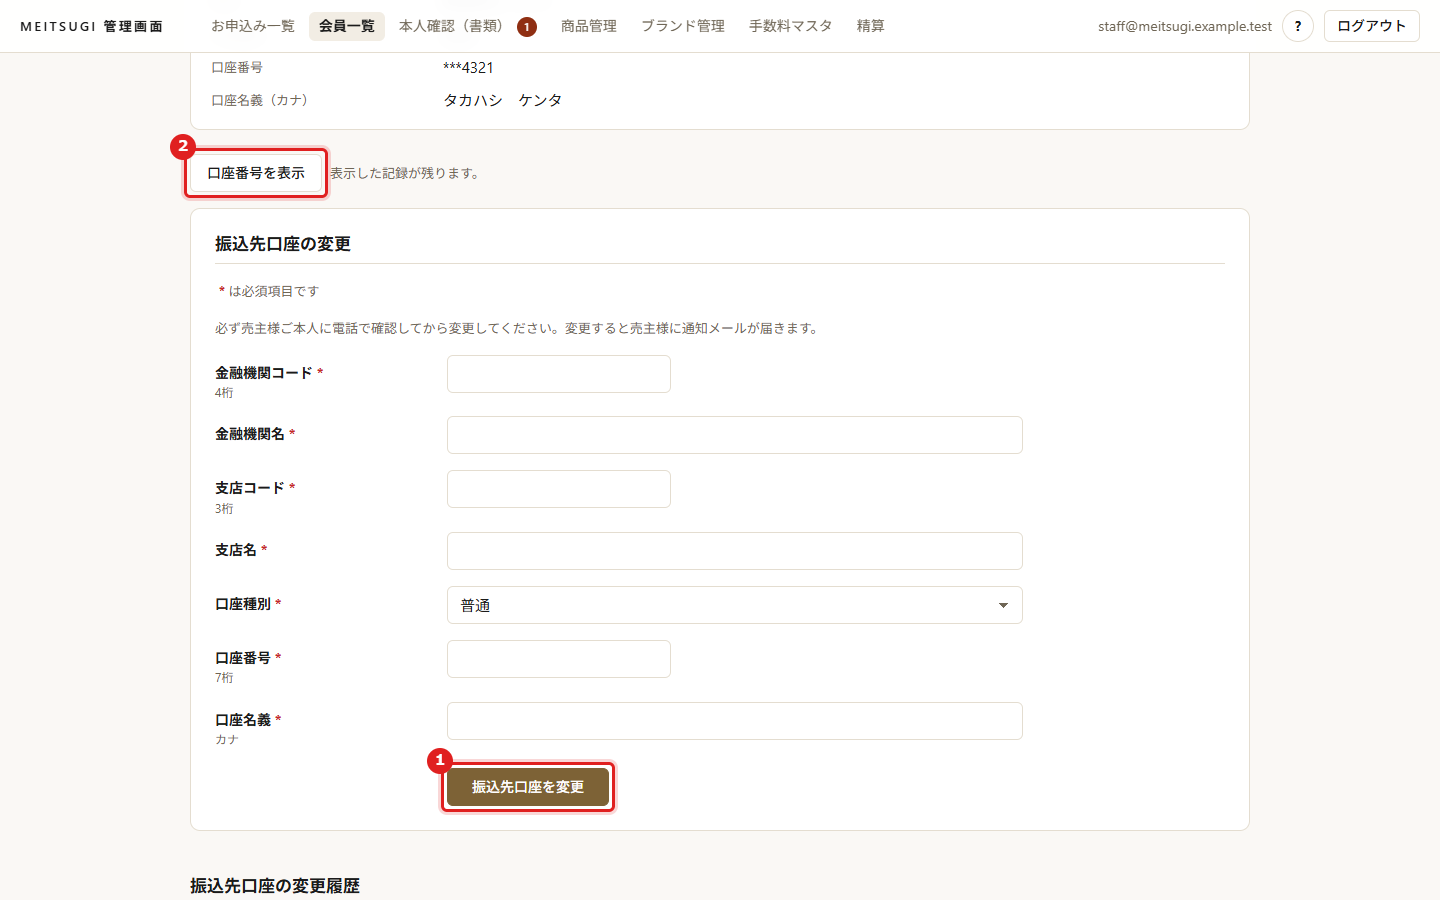Submit with 振込先口座を変更 button
1440x900 pixels.
[528, 787]
